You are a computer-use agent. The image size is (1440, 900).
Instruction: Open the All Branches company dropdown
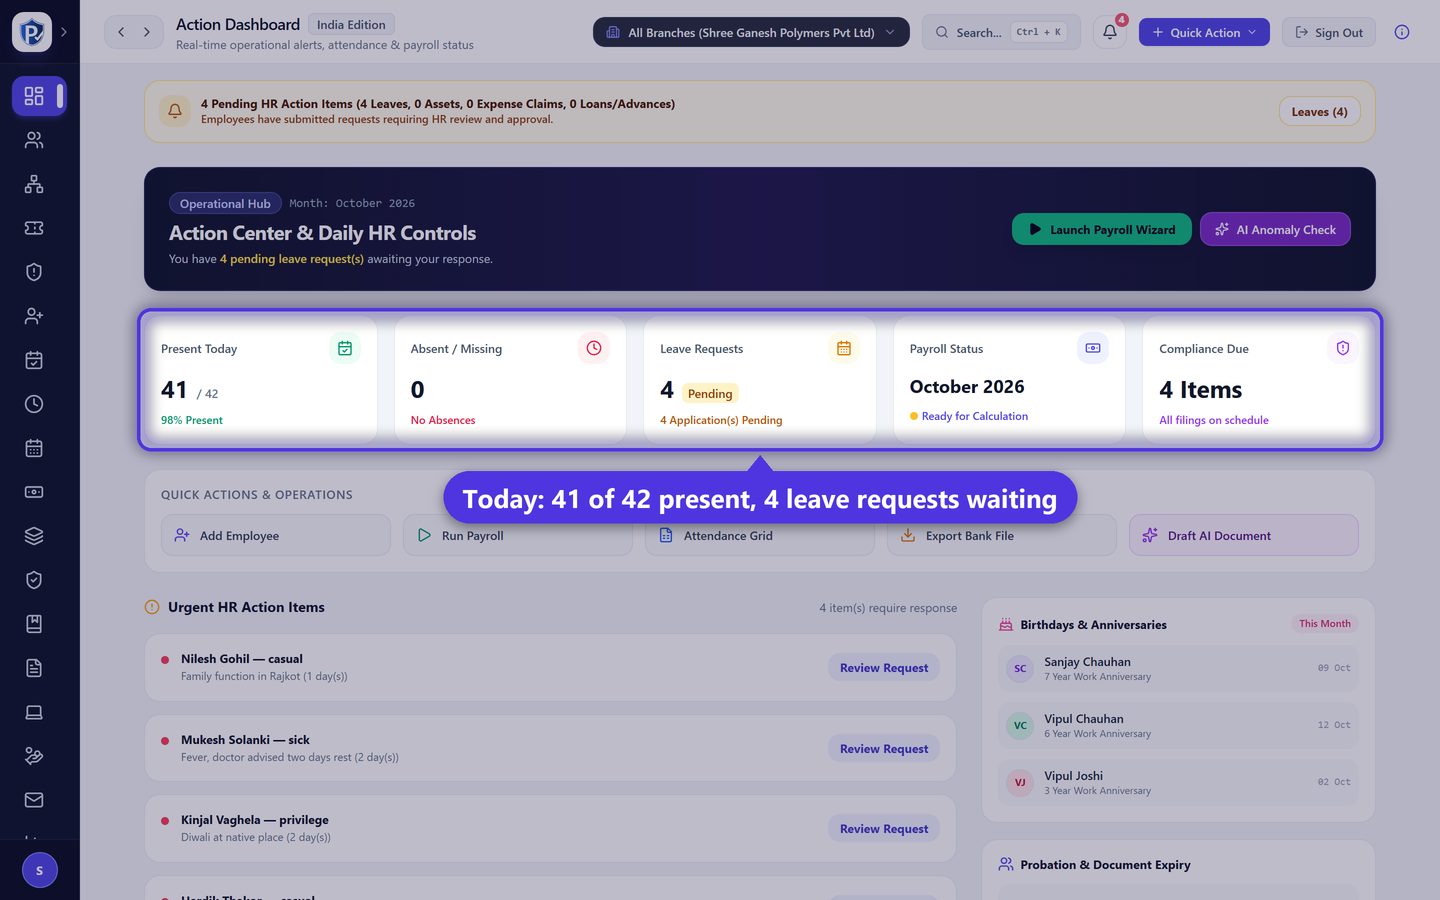pyautogui.click(x=751, y=32)
